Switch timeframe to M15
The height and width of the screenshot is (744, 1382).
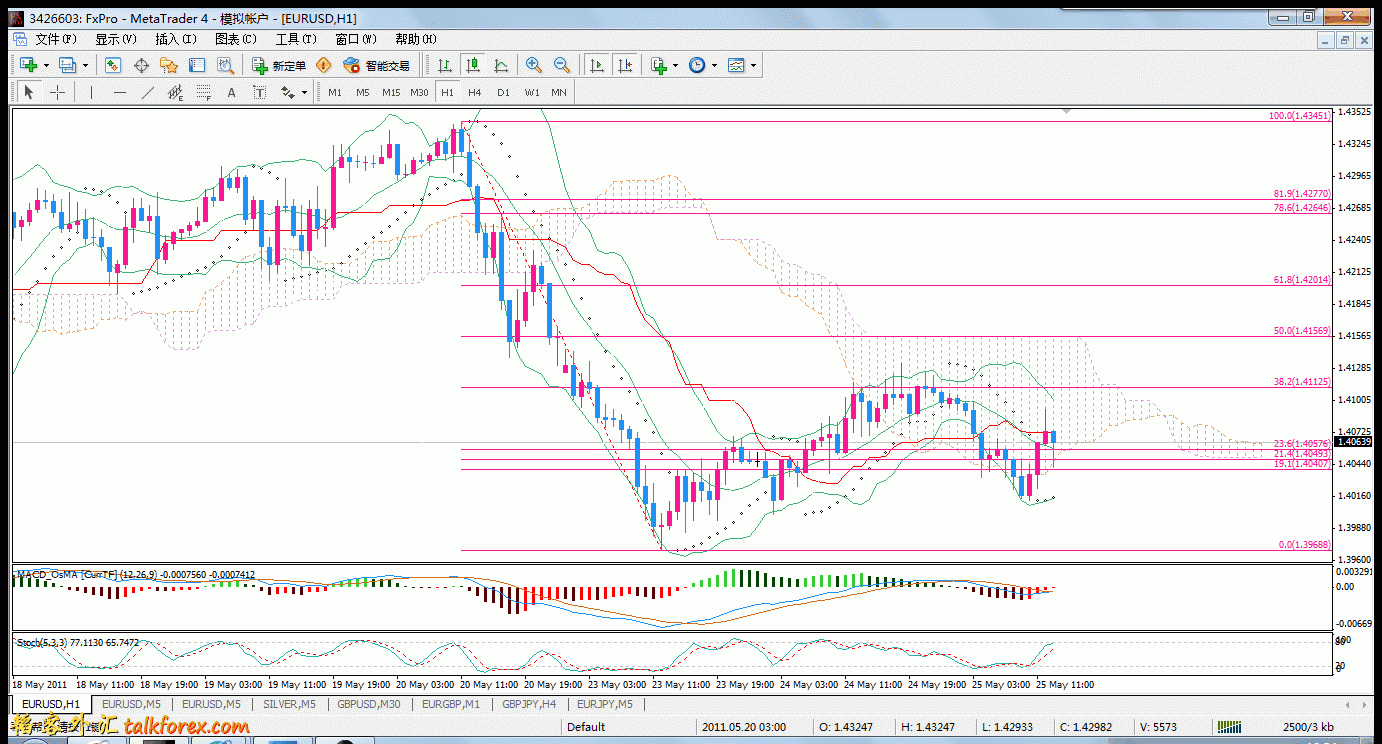point(391,92)
